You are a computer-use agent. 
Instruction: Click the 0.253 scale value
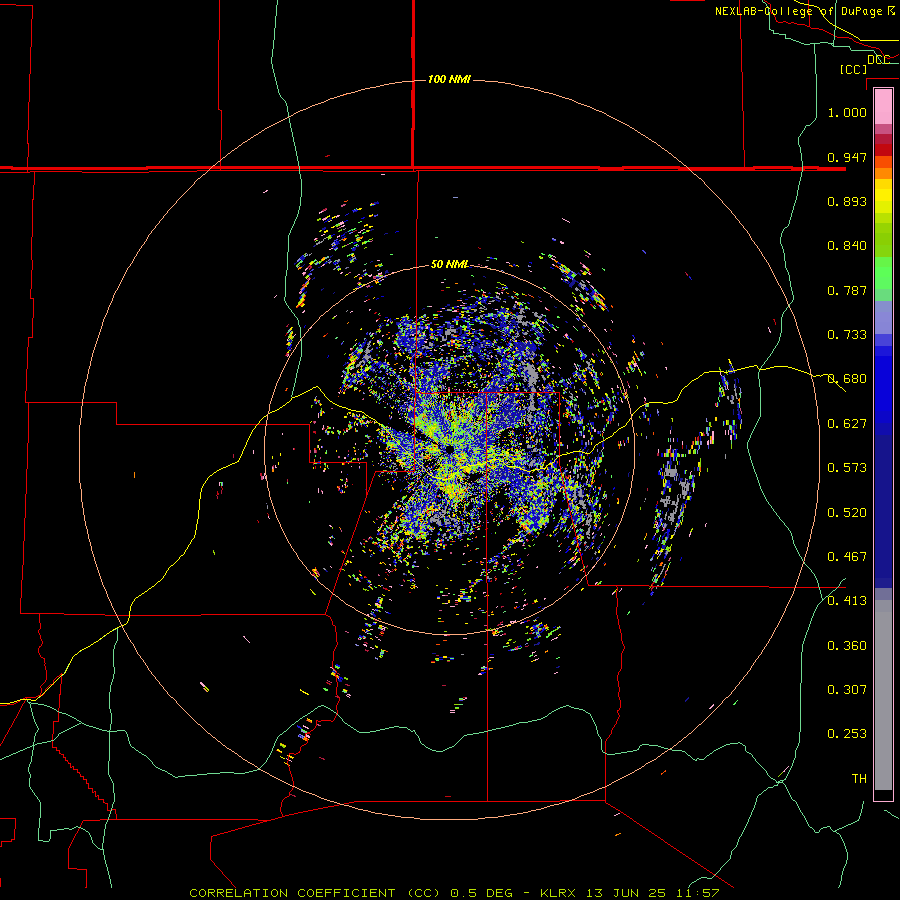pyautogui.click(x=847, y=734)
